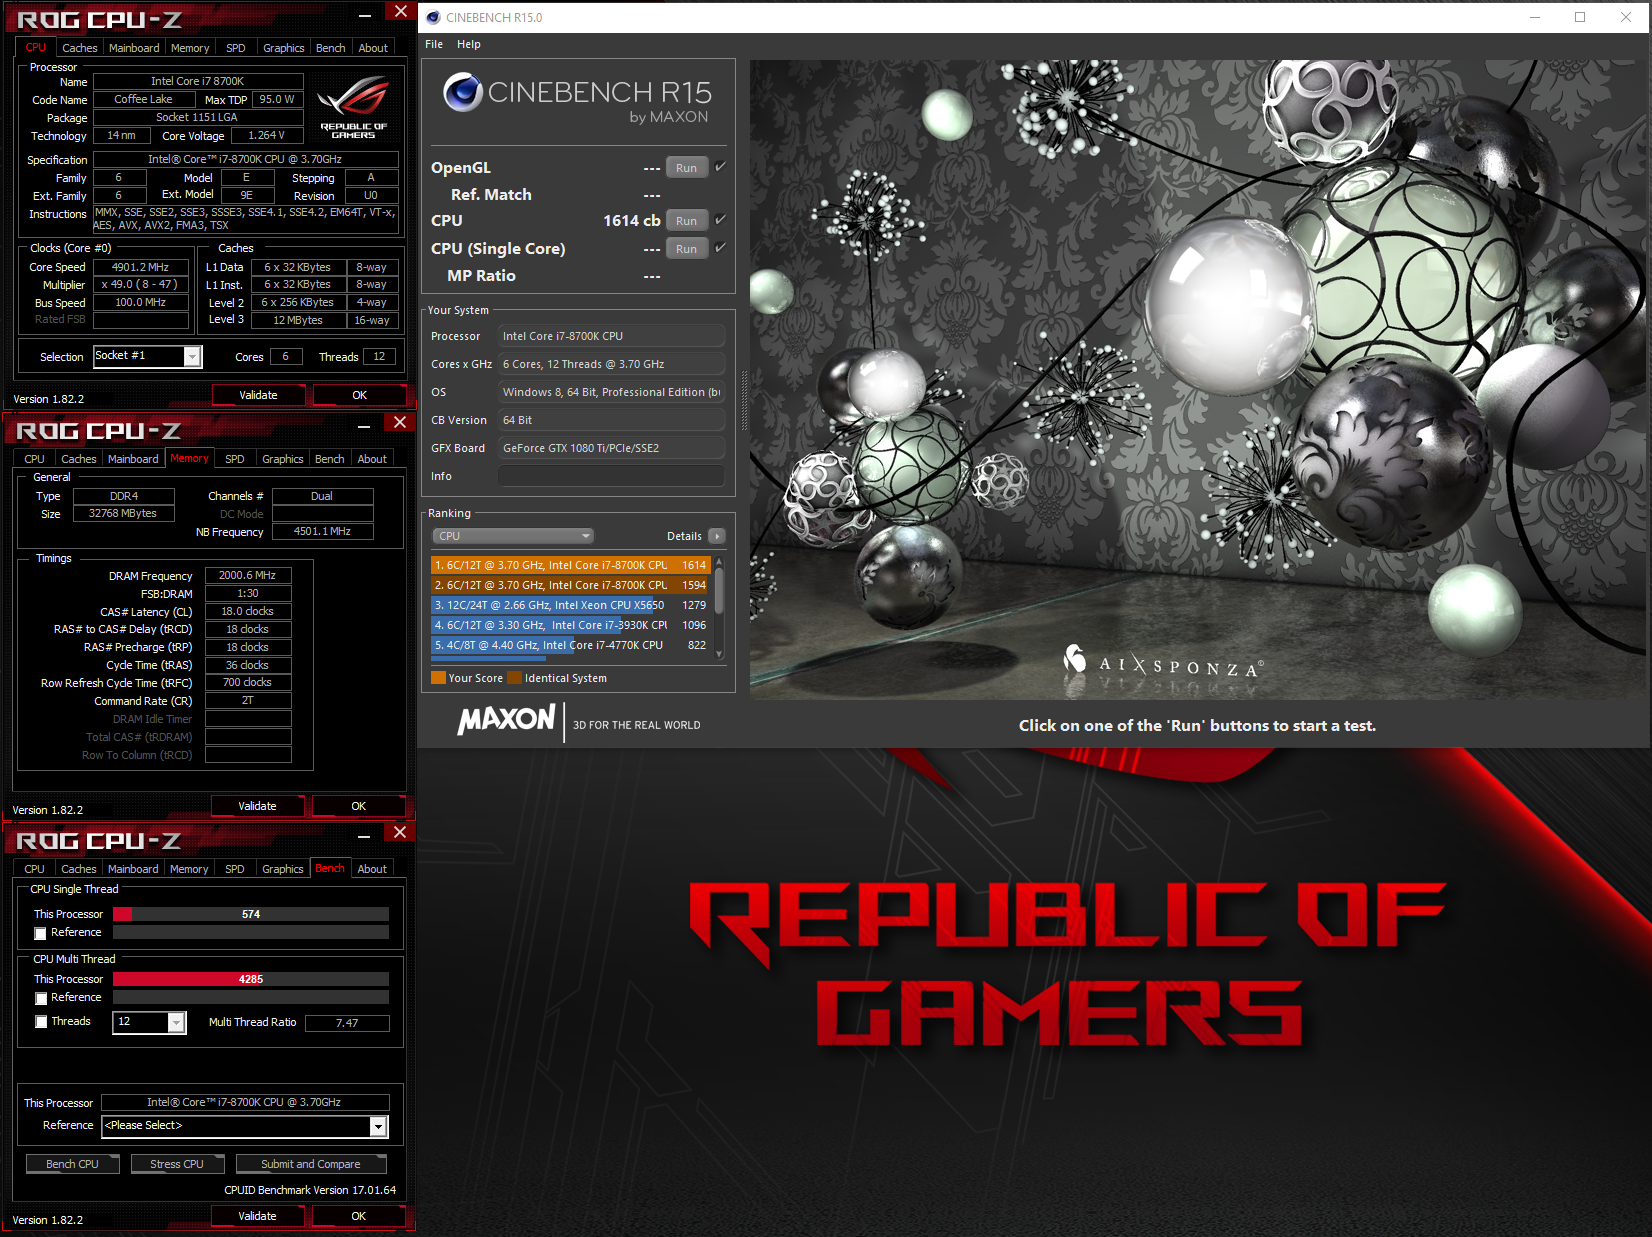This screenshot has width=1652, height=1237.
Task: Switch to Mainboard tab in top CPU-Z window
Action: point(134,48)
